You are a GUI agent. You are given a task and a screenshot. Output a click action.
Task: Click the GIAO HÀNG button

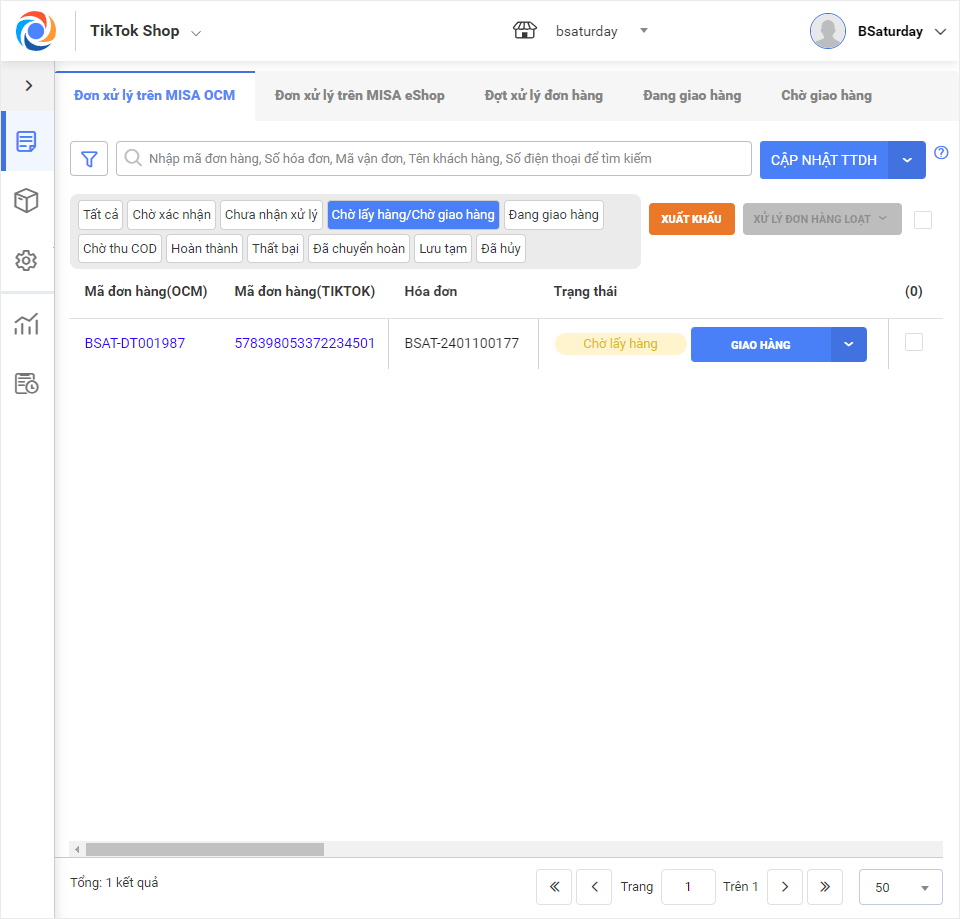761,344
